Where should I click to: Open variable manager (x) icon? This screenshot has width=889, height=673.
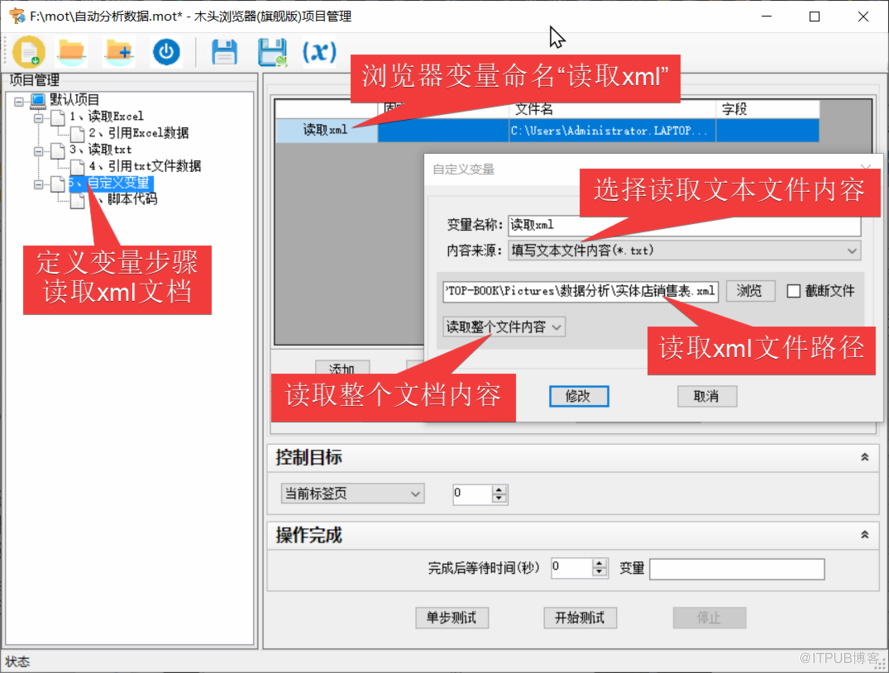point(319,52)
